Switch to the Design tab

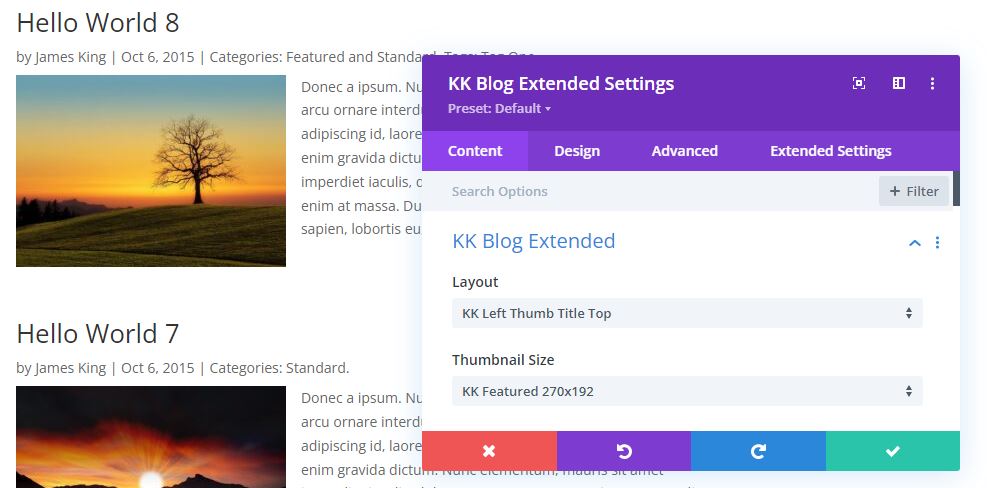coord(577,151)
